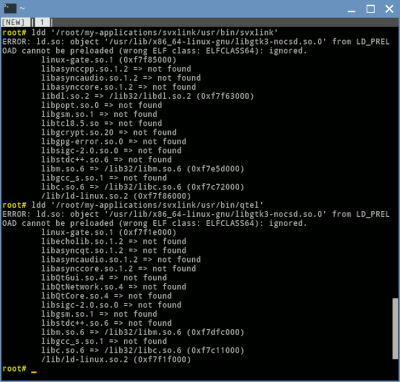Screen dimensions: 400x382
Task: Select the libasyncqt.so.1.2 not found line
Action: pos(114,250)
